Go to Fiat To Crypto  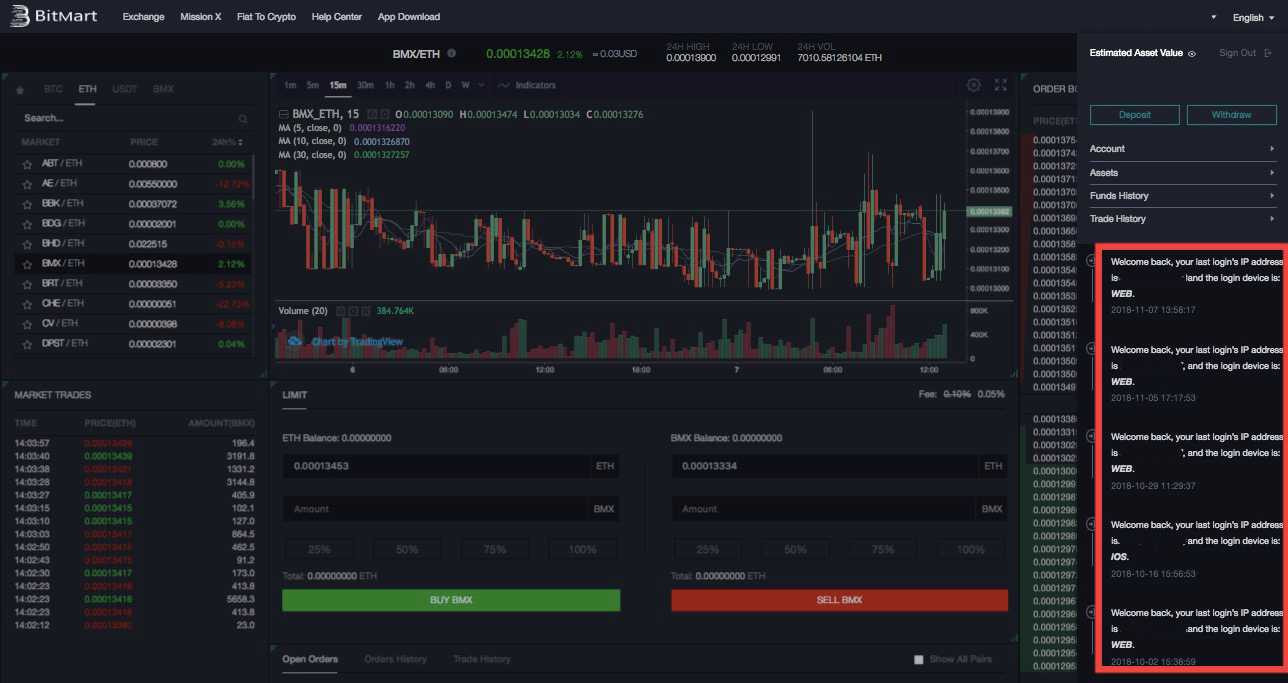(266, 17)
